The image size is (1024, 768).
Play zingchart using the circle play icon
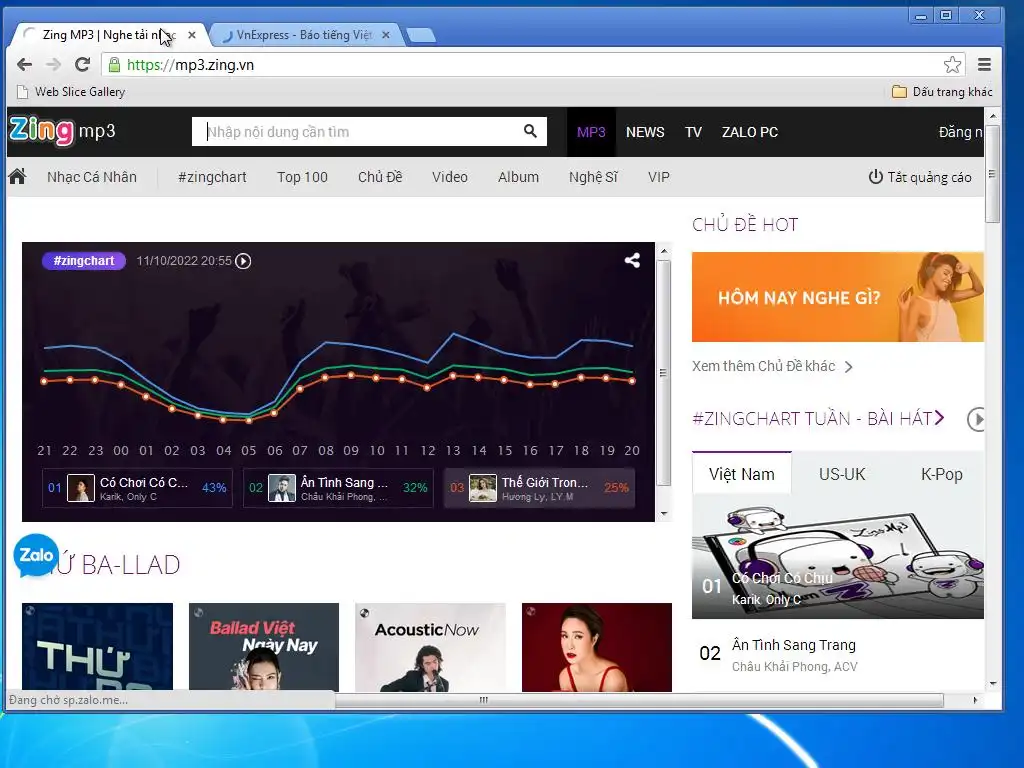point(243,261)
